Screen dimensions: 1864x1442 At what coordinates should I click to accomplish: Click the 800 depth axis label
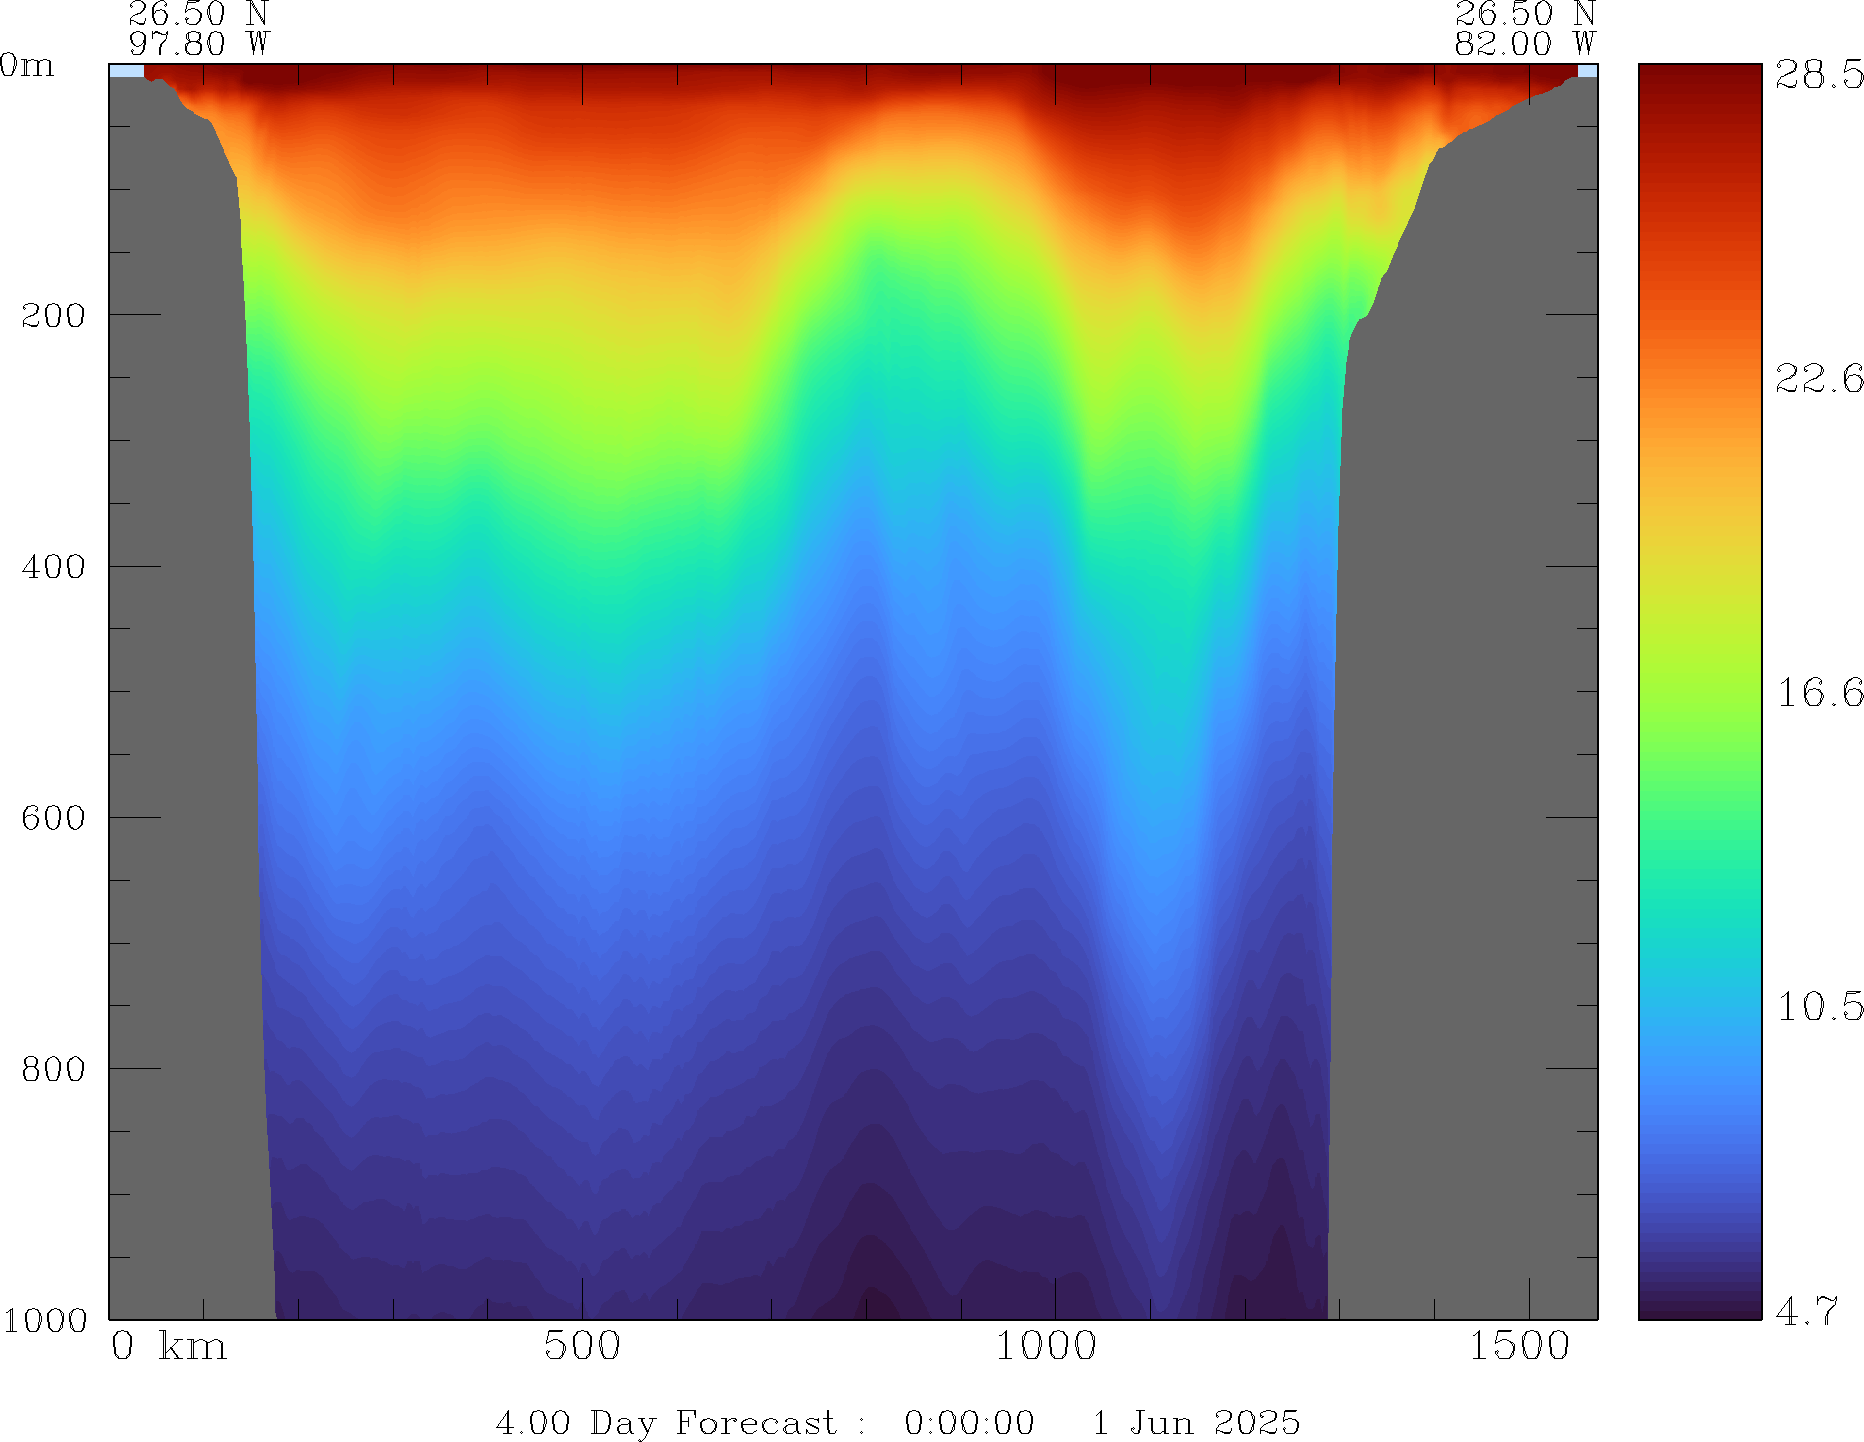(x=53, y=1069)
